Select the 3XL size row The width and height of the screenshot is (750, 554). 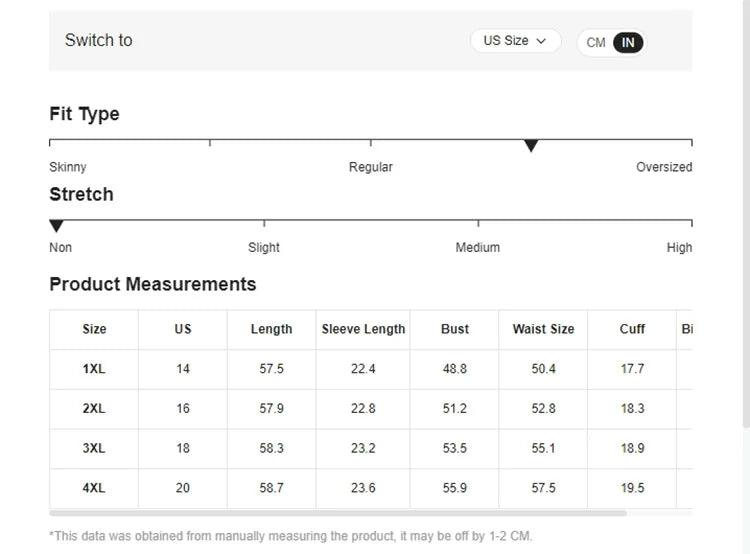(x=94, y=449)
